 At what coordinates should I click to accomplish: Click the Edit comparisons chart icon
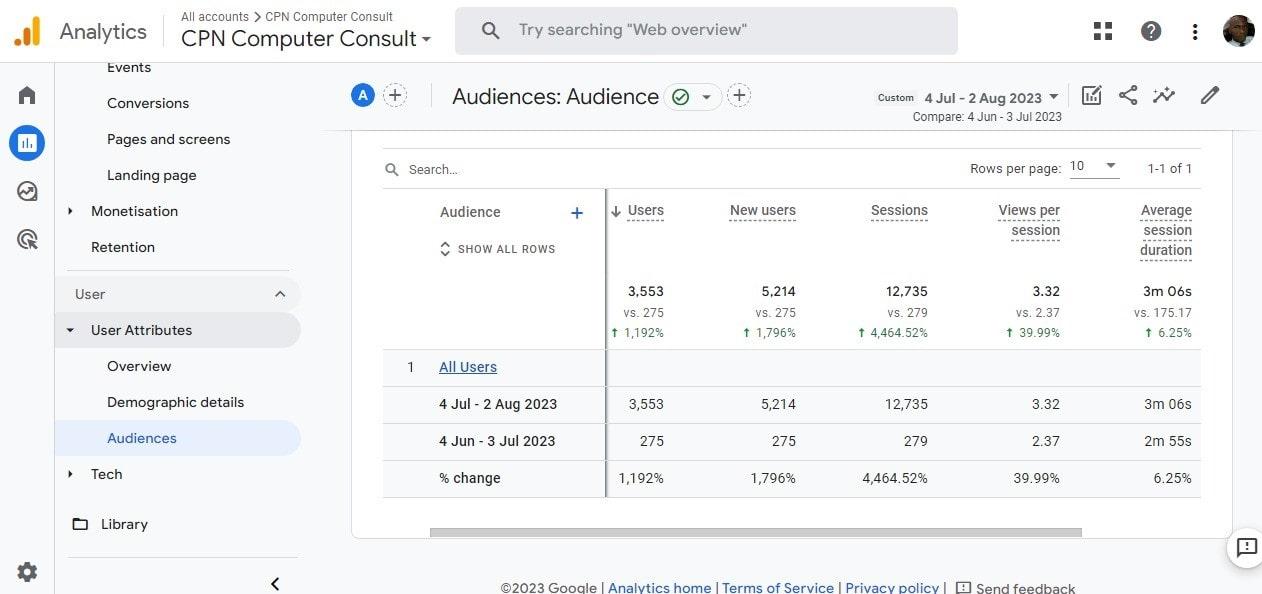point(1091,95)
